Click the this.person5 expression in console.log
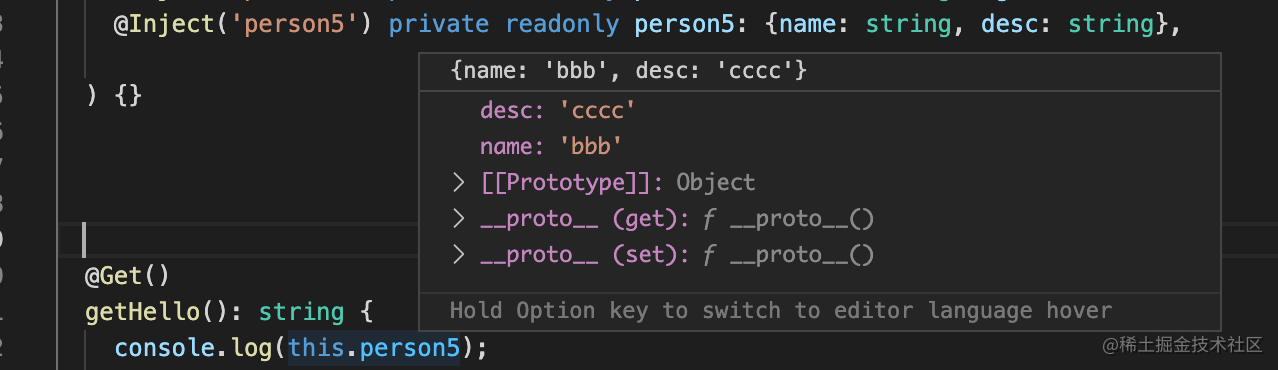Screen dimensions: 1278x370 pyautogui.click(x=373, y=348)
